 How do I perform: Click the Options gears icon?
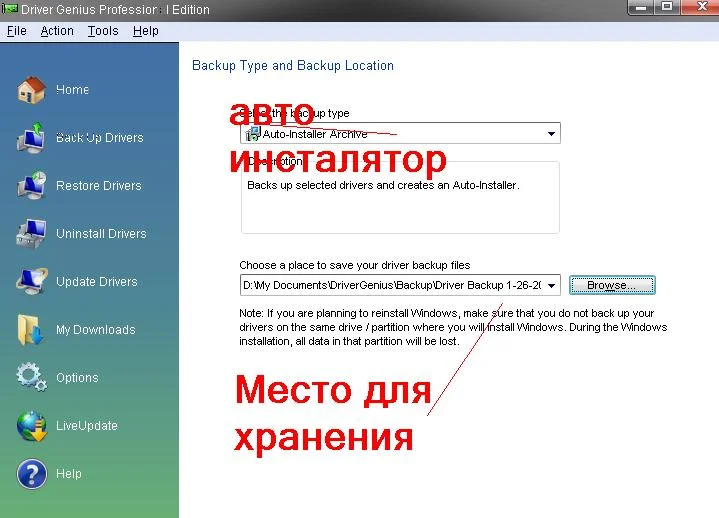click(31, 377)
